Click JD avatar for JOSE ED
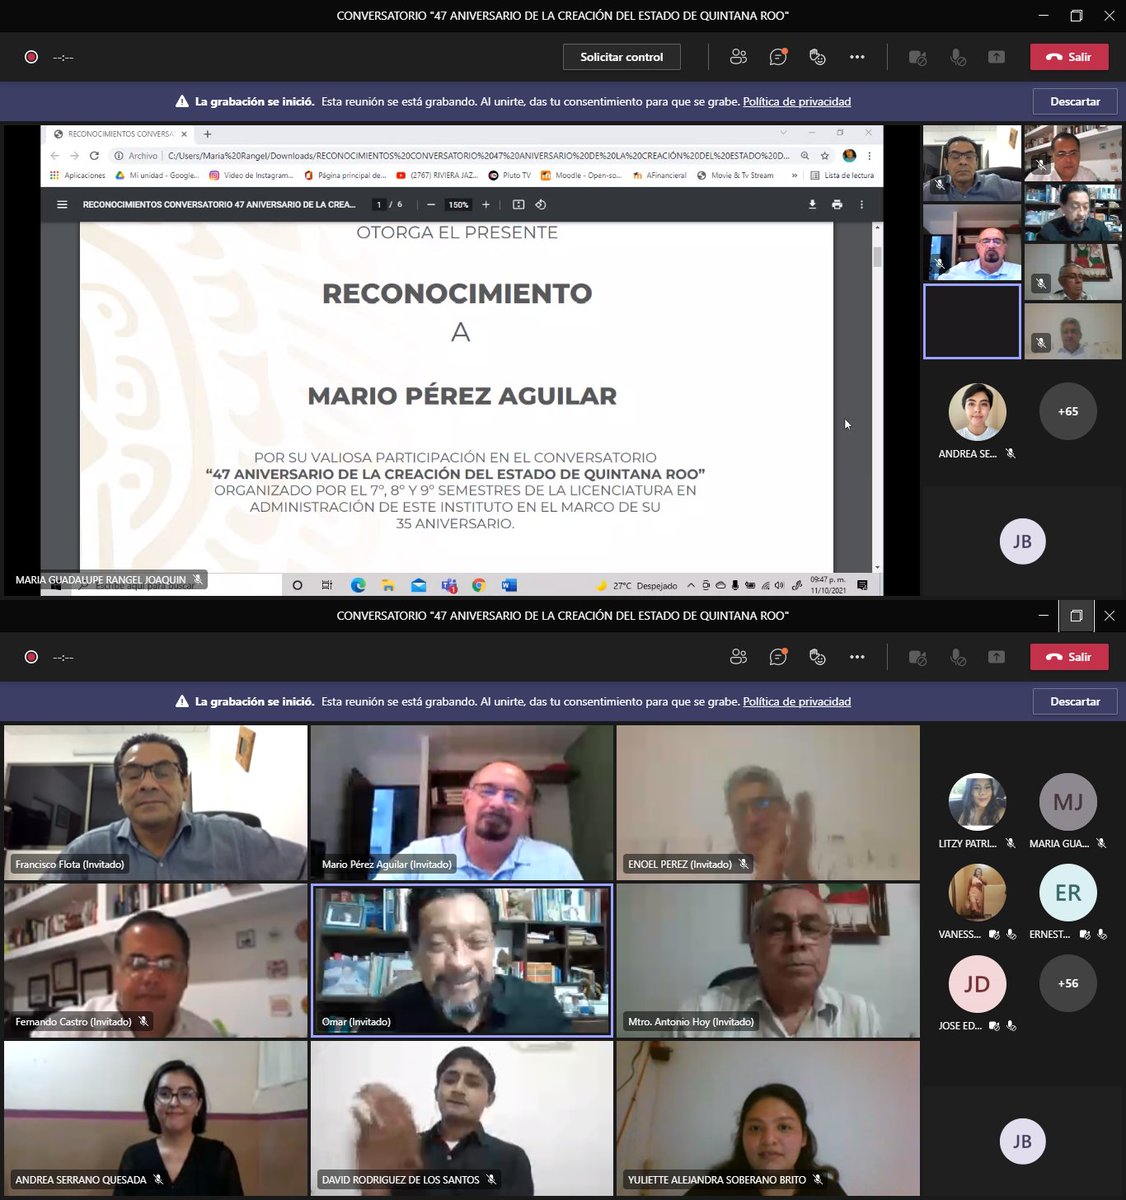The image size is (1126, 1200). [977, 983]
